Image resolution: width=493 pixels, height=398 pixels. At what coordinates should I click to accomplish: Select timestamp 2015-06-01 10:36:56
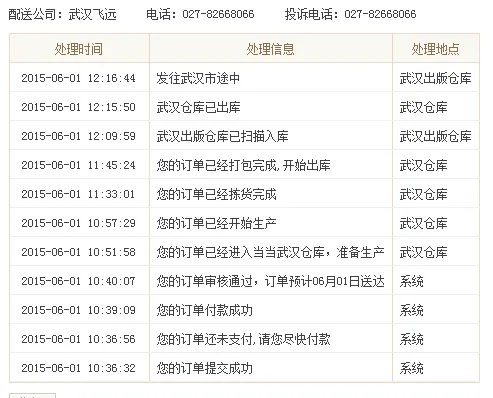click(x=79, y=339)
